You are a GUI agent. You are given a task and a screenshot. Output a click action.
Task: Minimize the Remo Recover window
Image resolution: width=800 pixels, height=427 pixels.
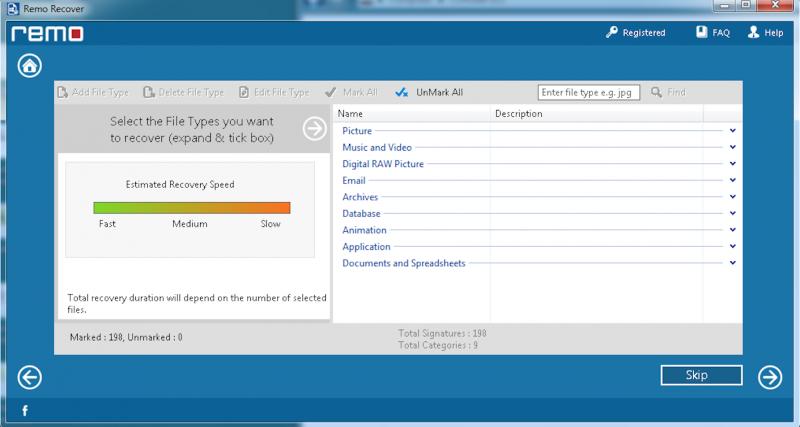tap(725, 5)
